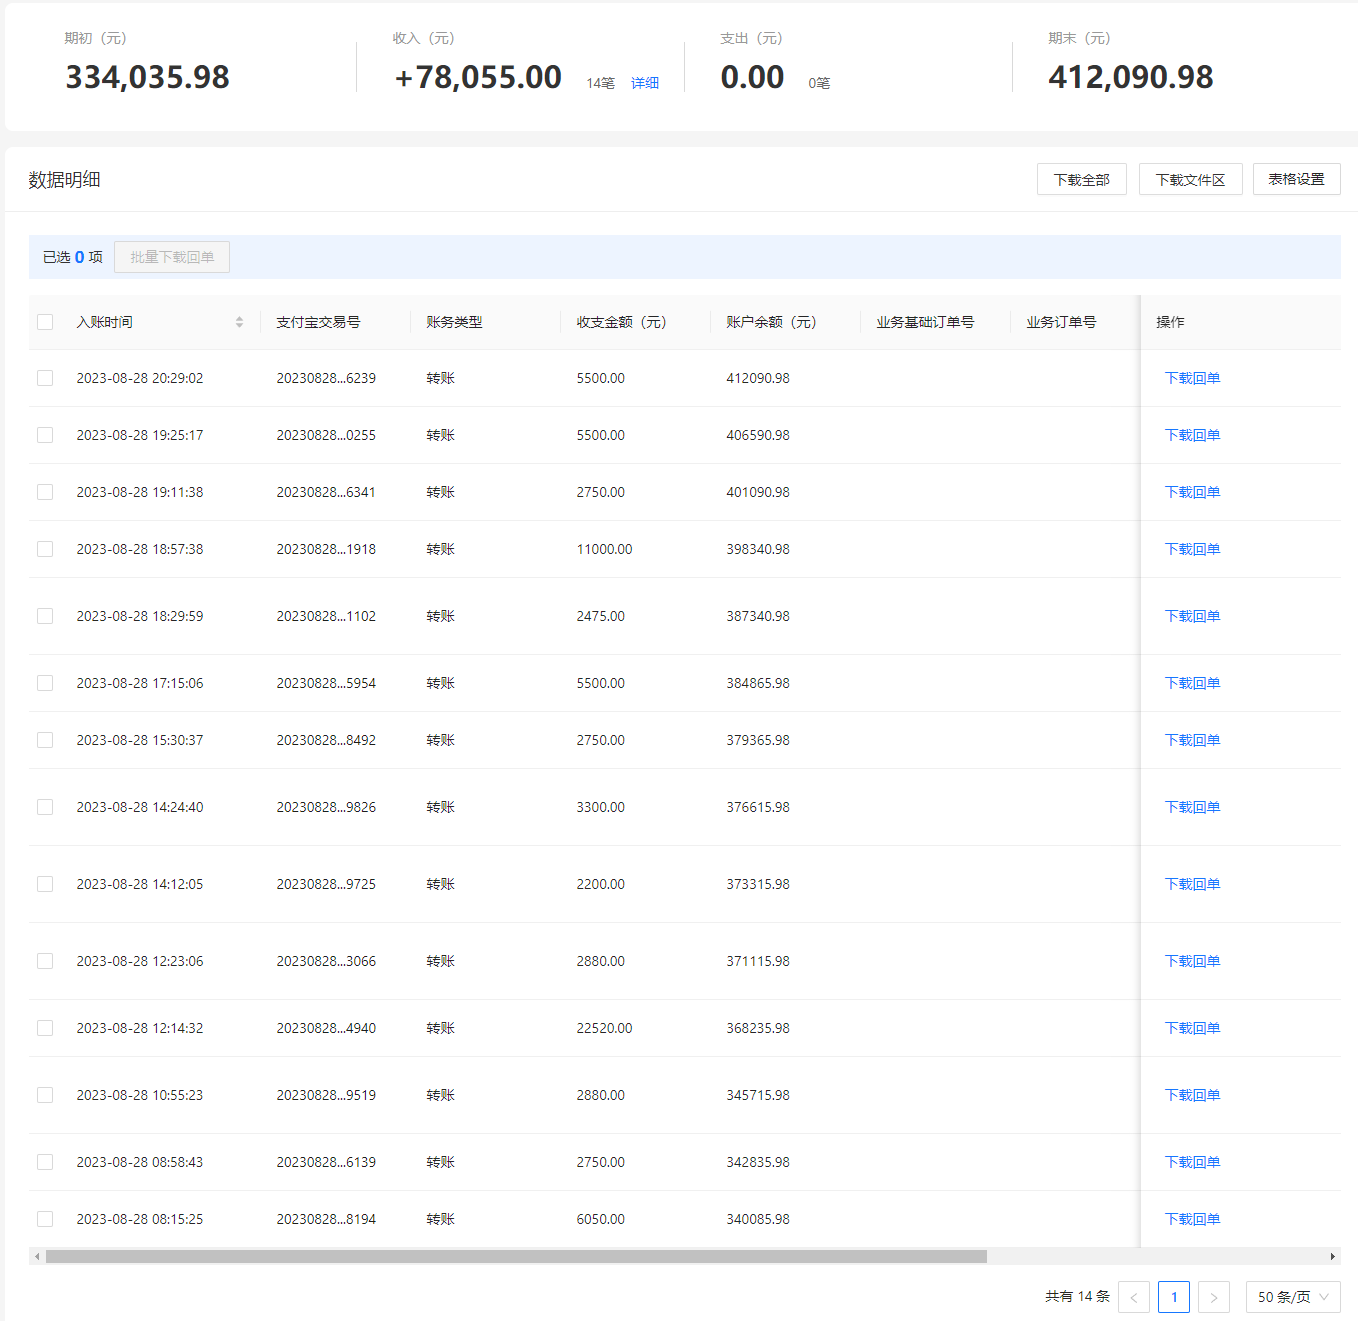
Task: Open the 50 条/页 page size dropdown
Action: click(1293, 1297)
